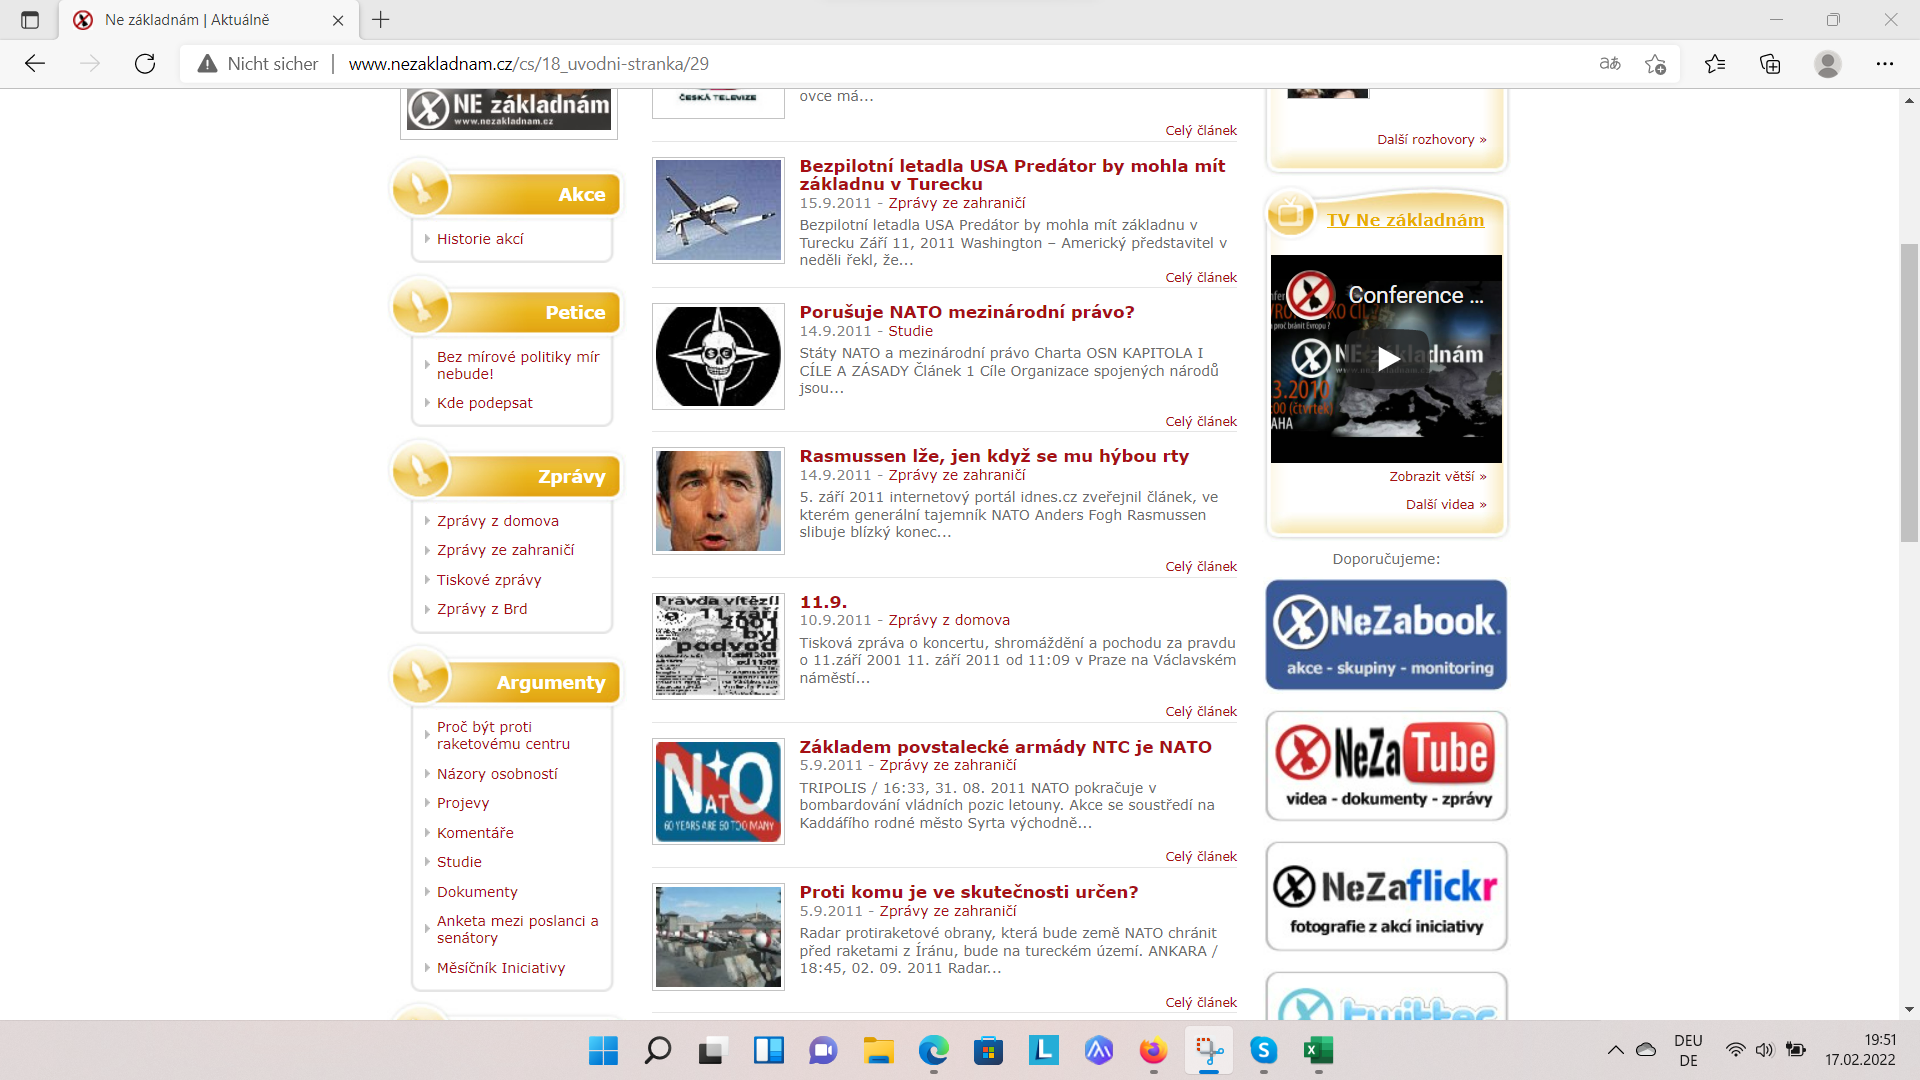This screenshot has height=1080, width=1920.
Task: Open Rasmussen lže article headline
Action: (x=994, y=456)
